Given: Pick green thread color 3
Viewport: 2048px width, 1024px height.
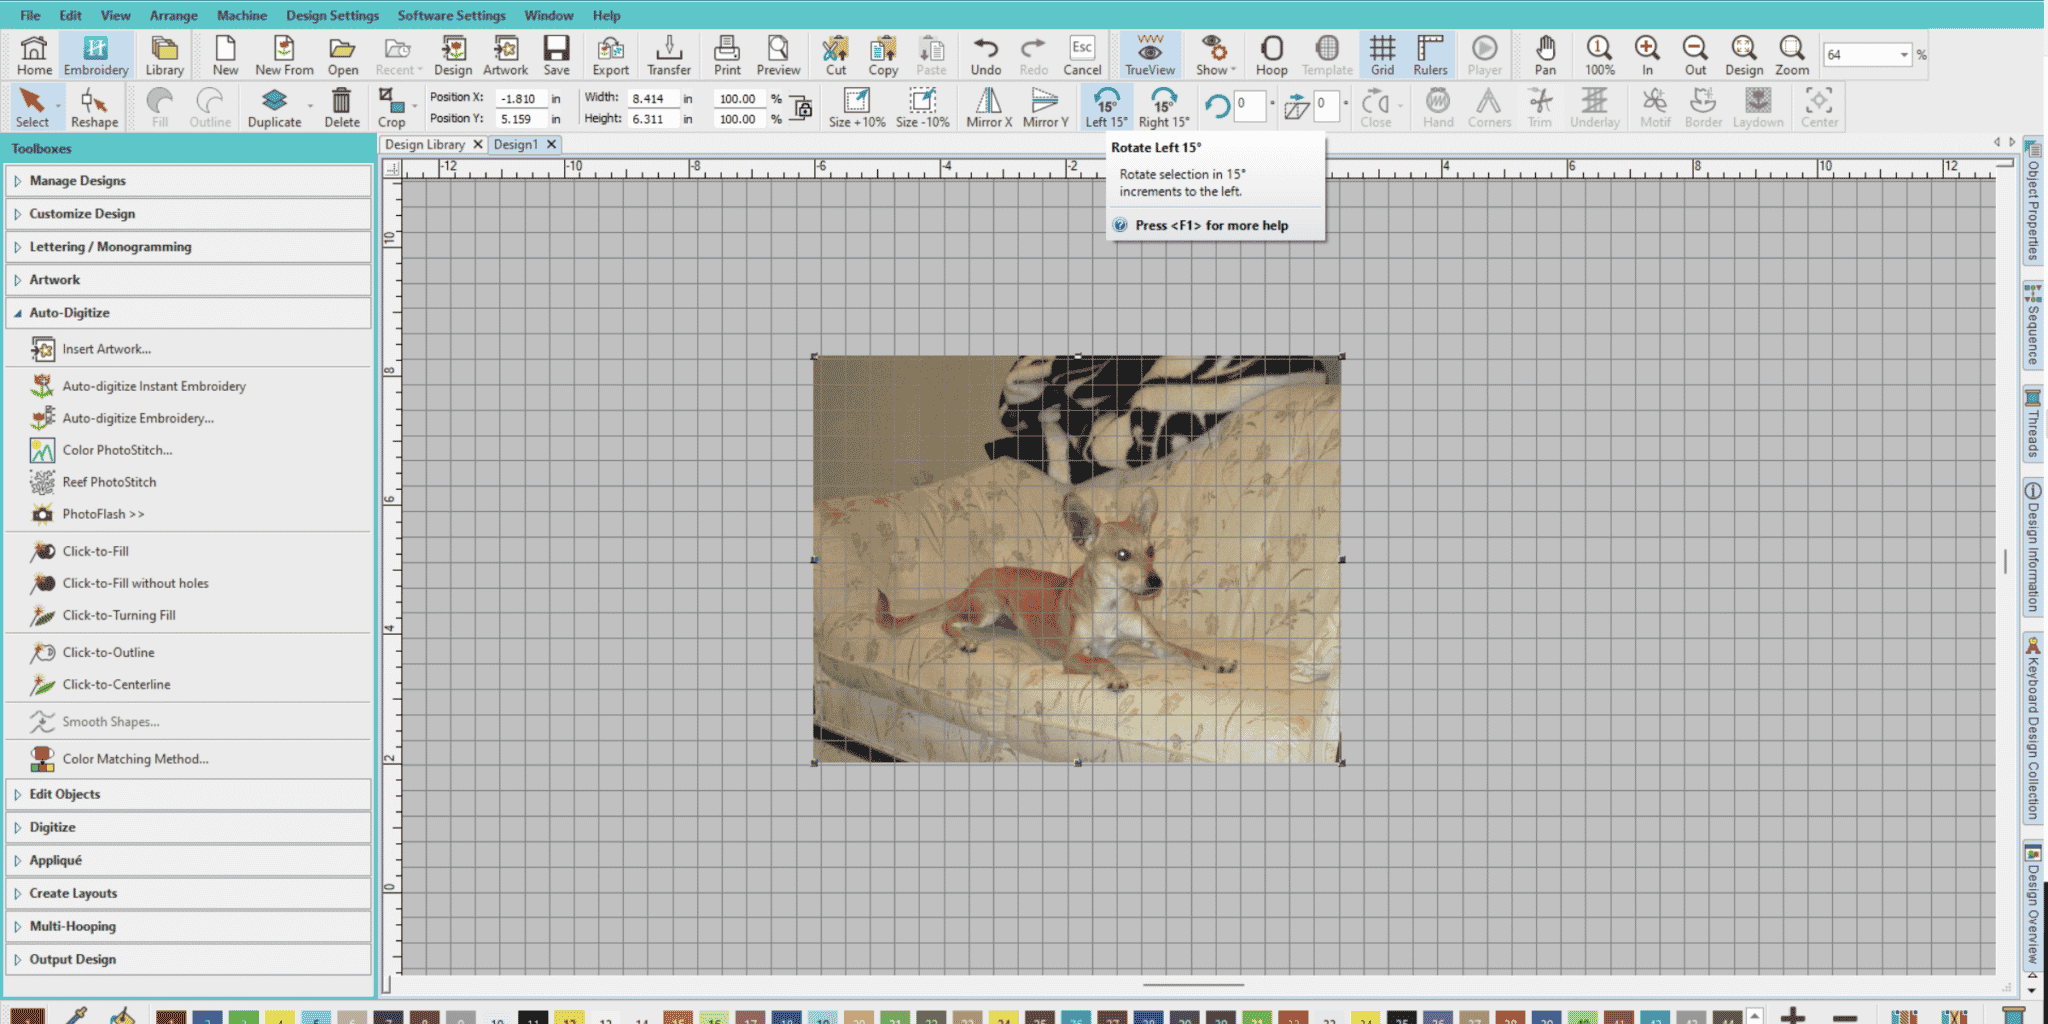Looking at the screenshot, I should coord(243,1017).
